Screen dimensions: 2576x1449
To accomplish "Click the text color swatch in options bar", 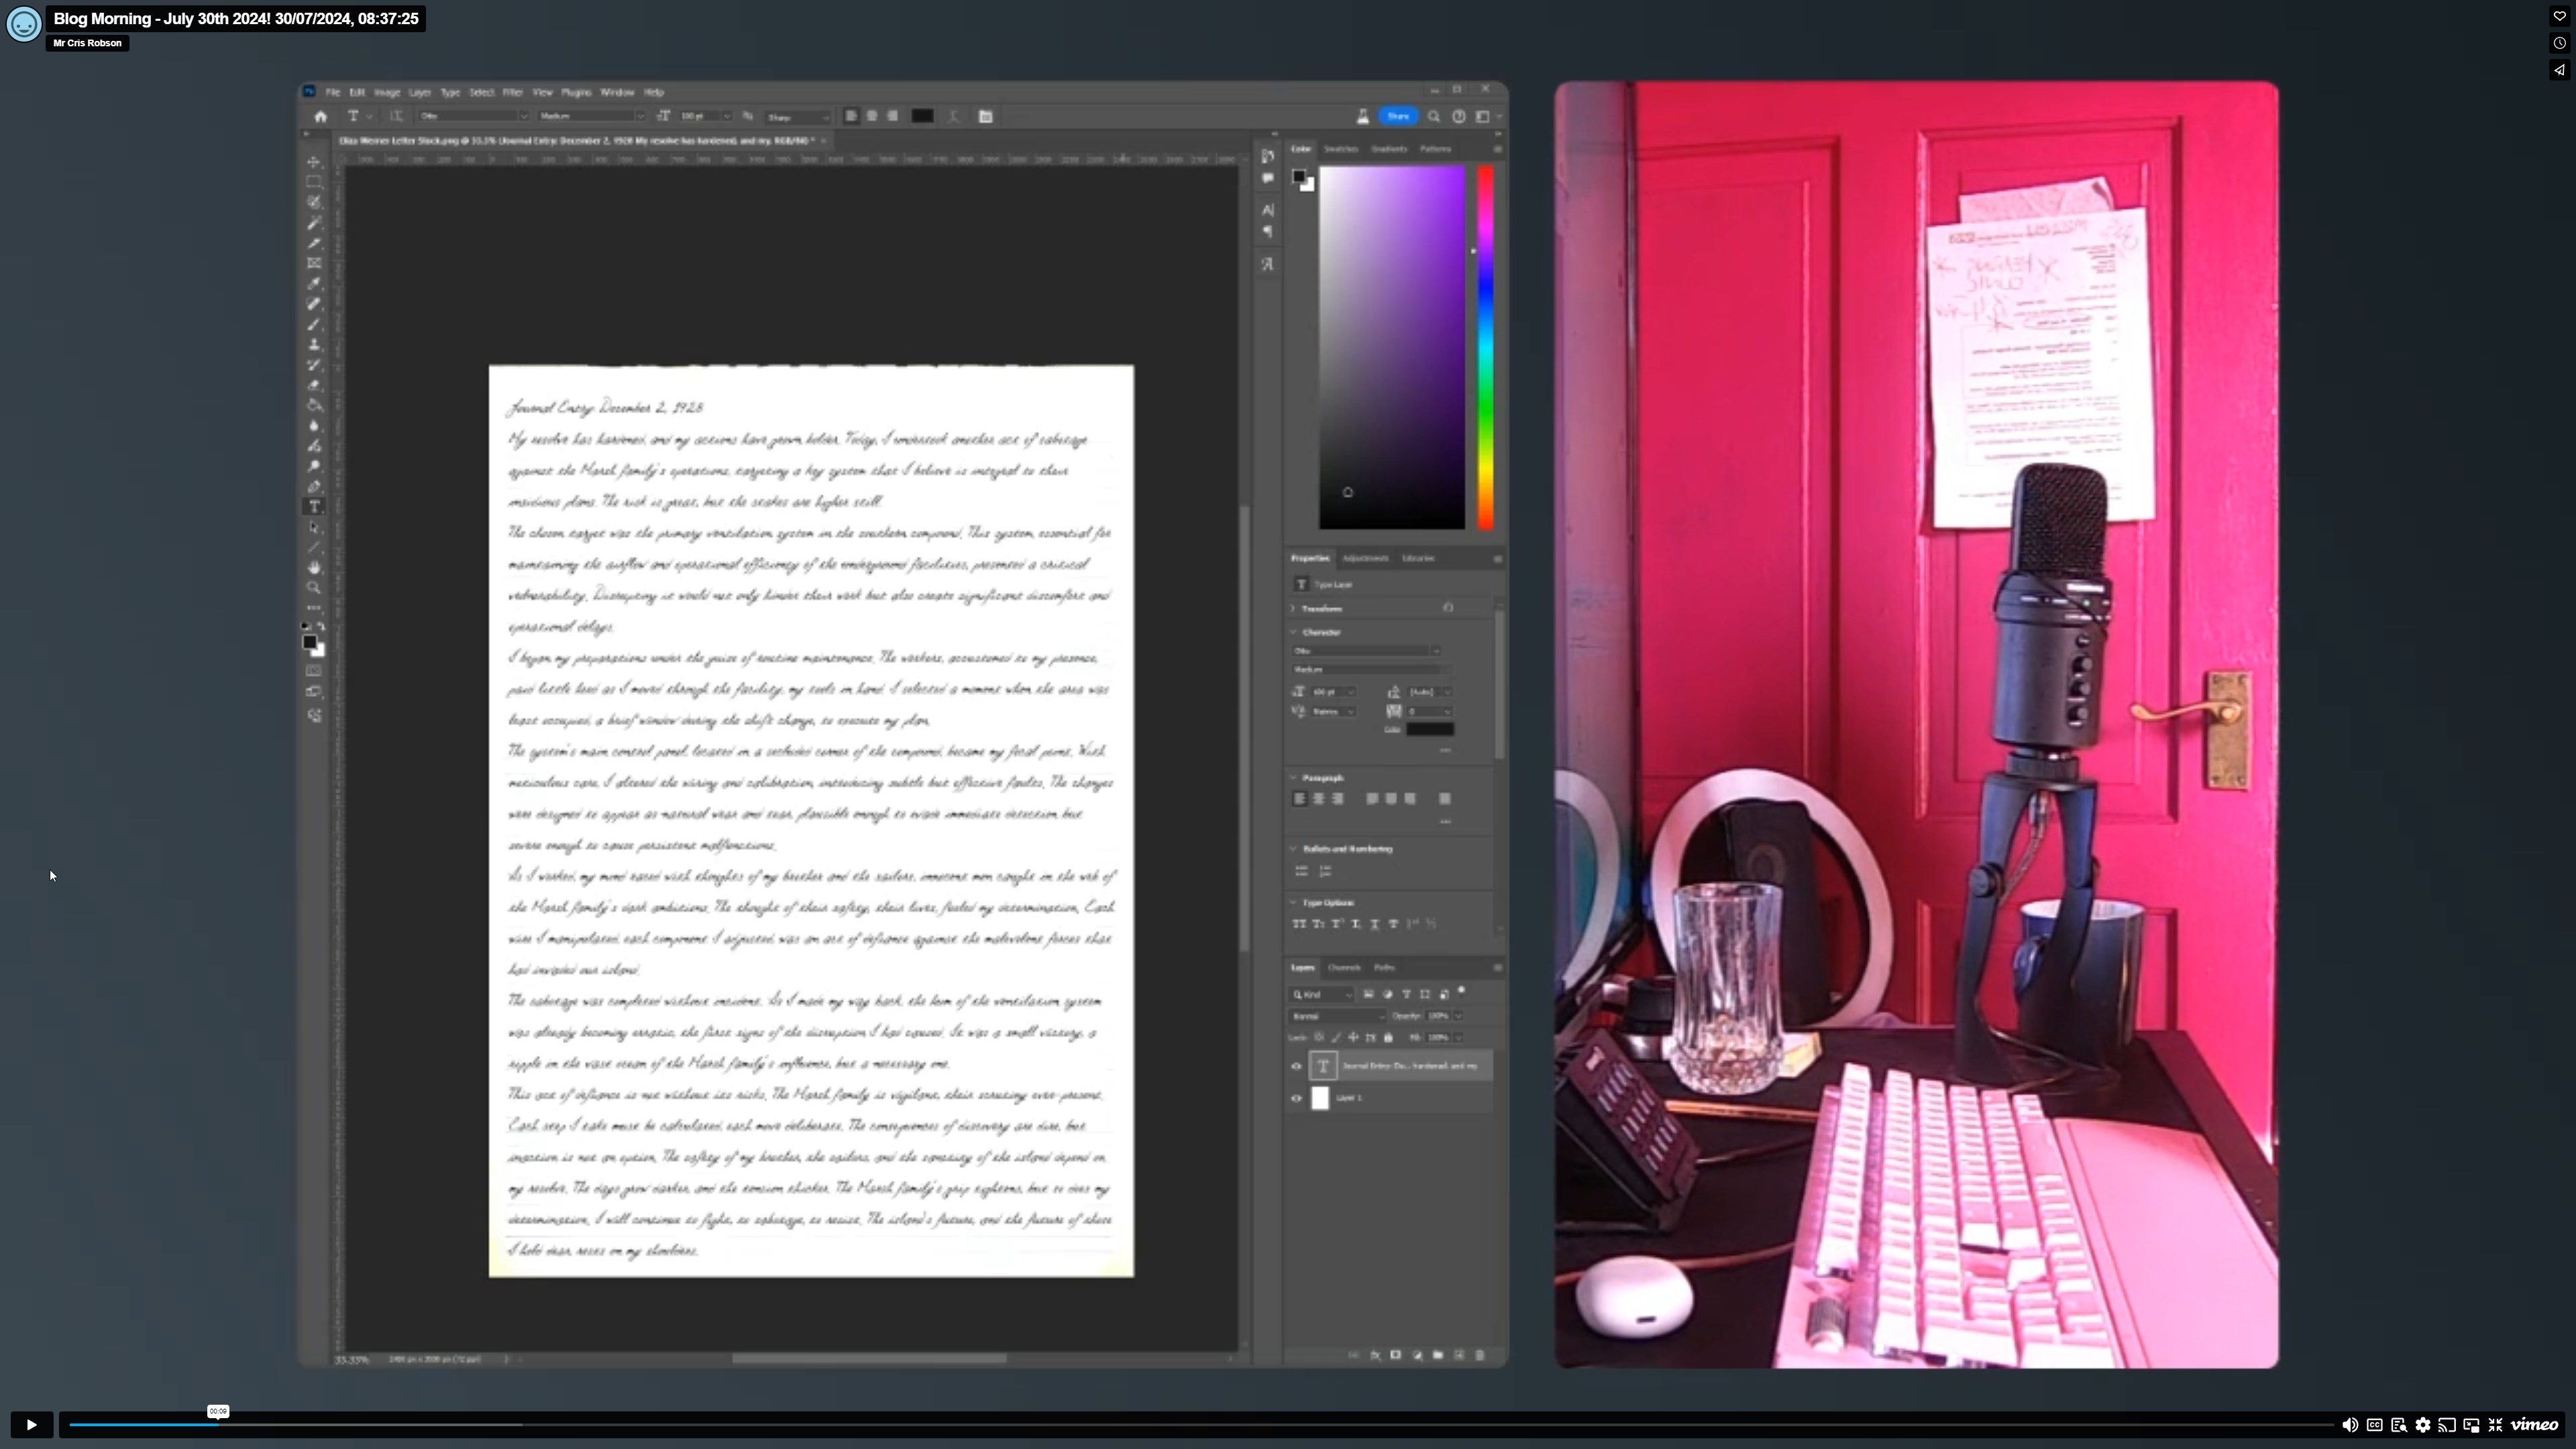I will (x=922, y=116).
